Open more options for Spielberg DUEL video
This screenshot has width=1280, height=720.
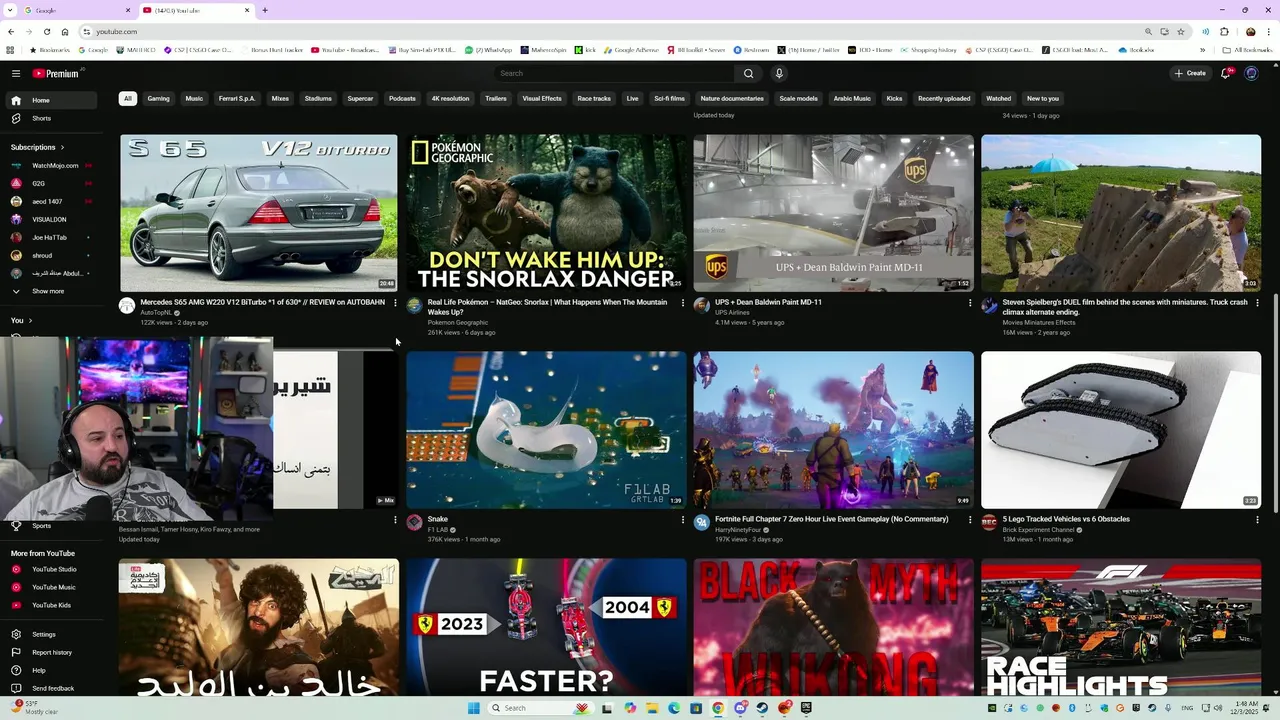[1257, 302]
